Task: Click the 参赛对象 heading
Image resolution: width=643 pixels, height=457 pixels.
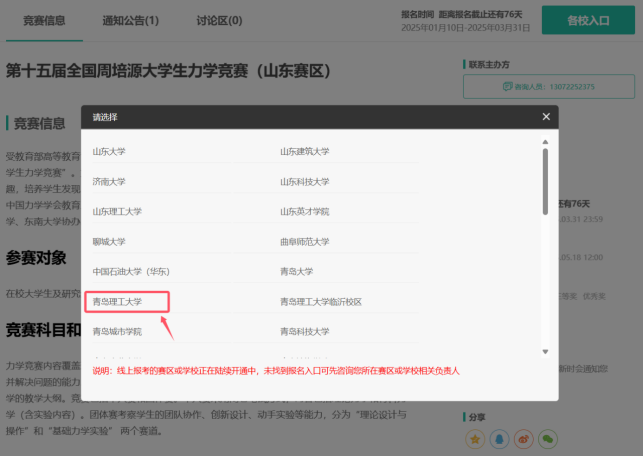Action: point(36,258)
